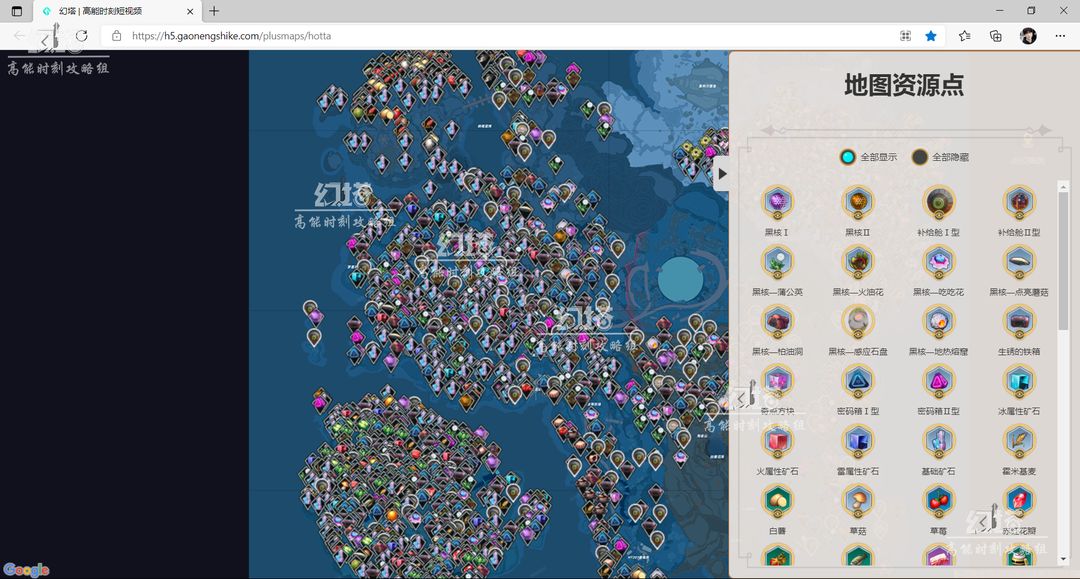Click the QR code icon in address bar
The image size is (1080, 579).
[x=905, y=36]
